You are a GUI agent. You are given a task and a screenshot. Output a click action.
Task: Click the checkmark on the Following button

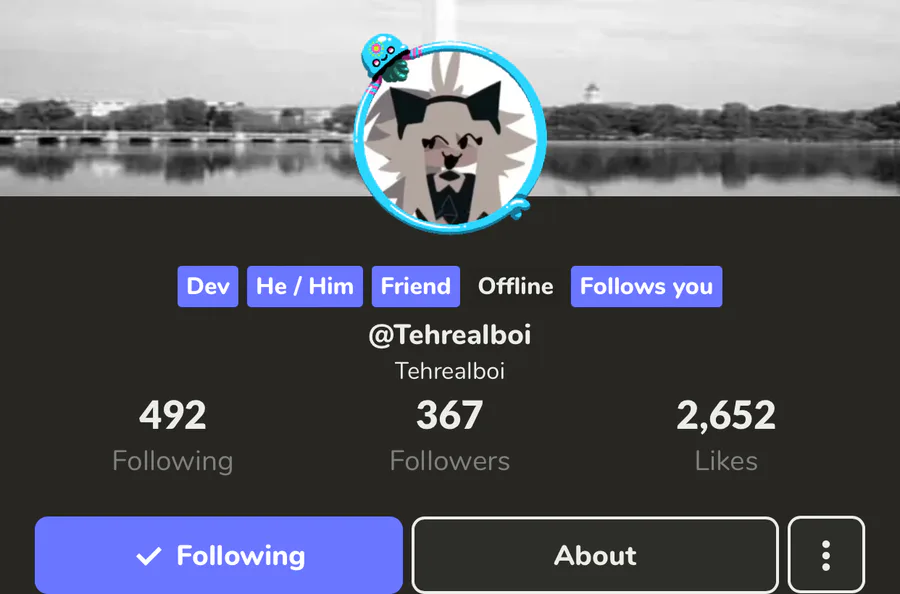148,556
